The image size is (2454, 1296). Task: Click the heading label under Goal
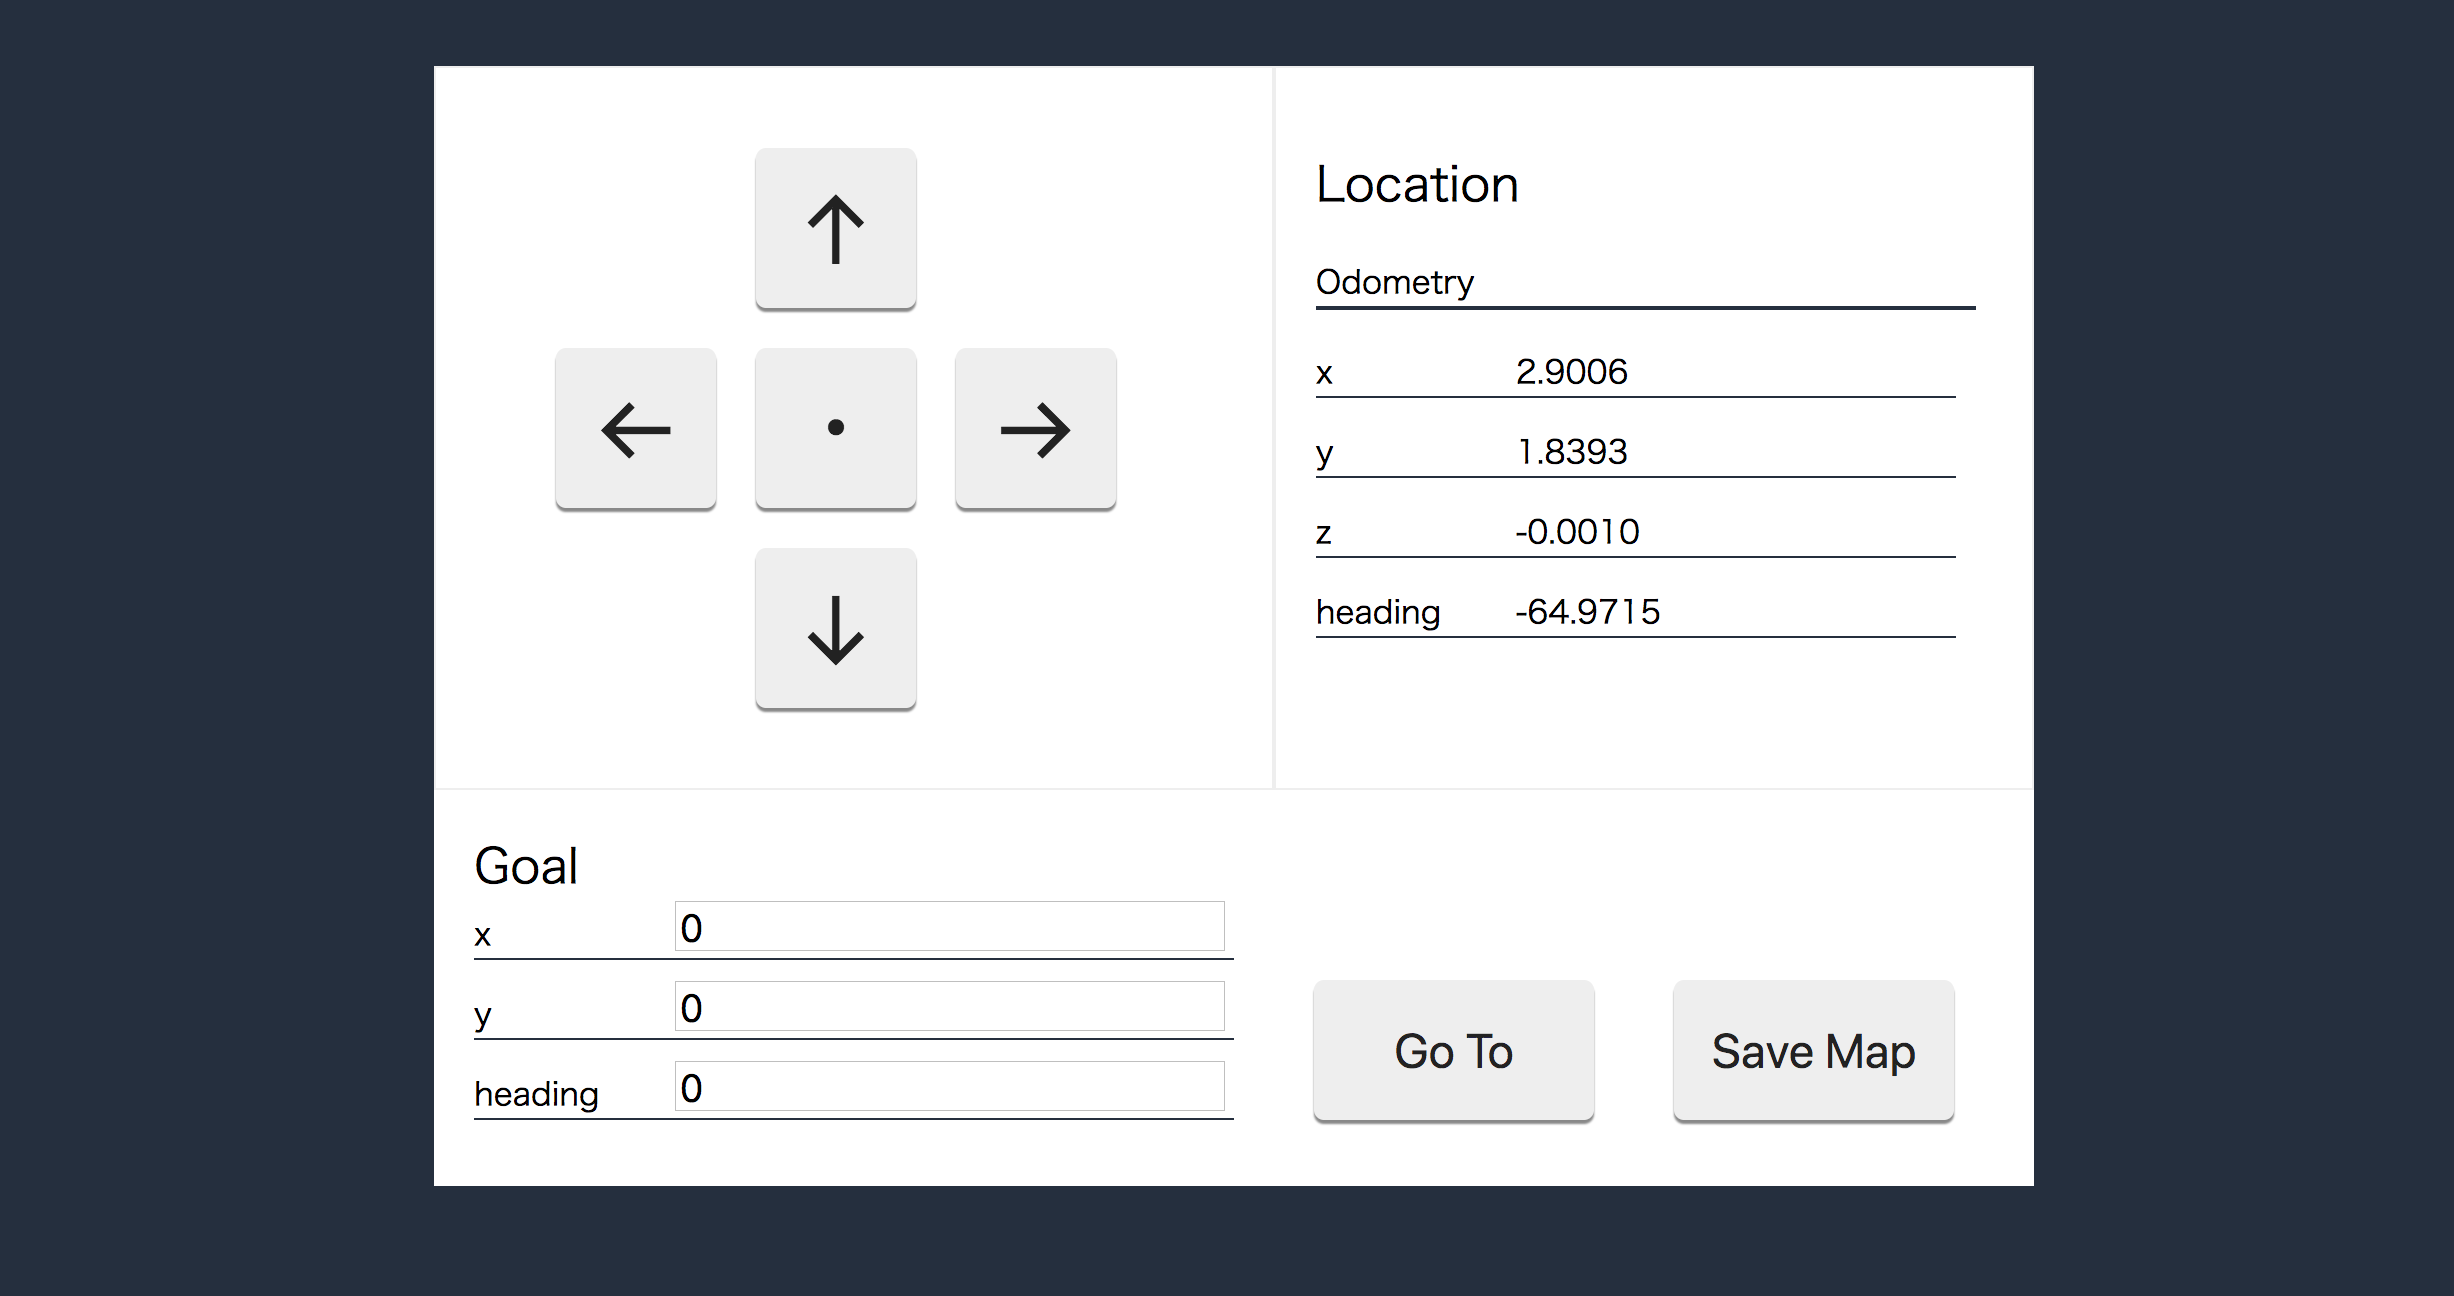(536, 1094)
